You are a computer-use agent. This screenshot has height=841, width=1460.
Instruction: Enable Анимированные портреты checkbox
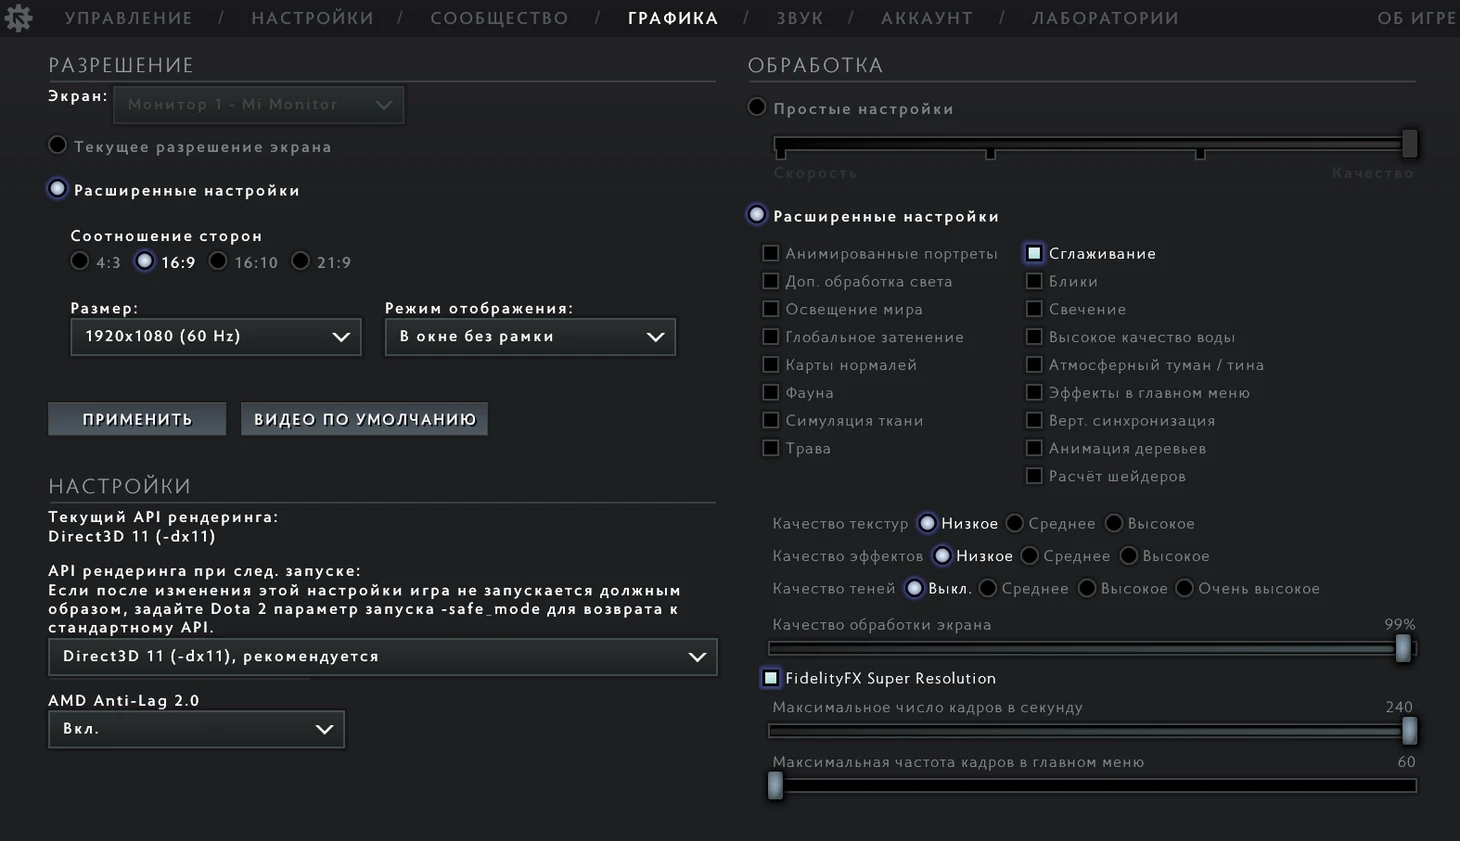pyautogui.click(x=771, y=254)
